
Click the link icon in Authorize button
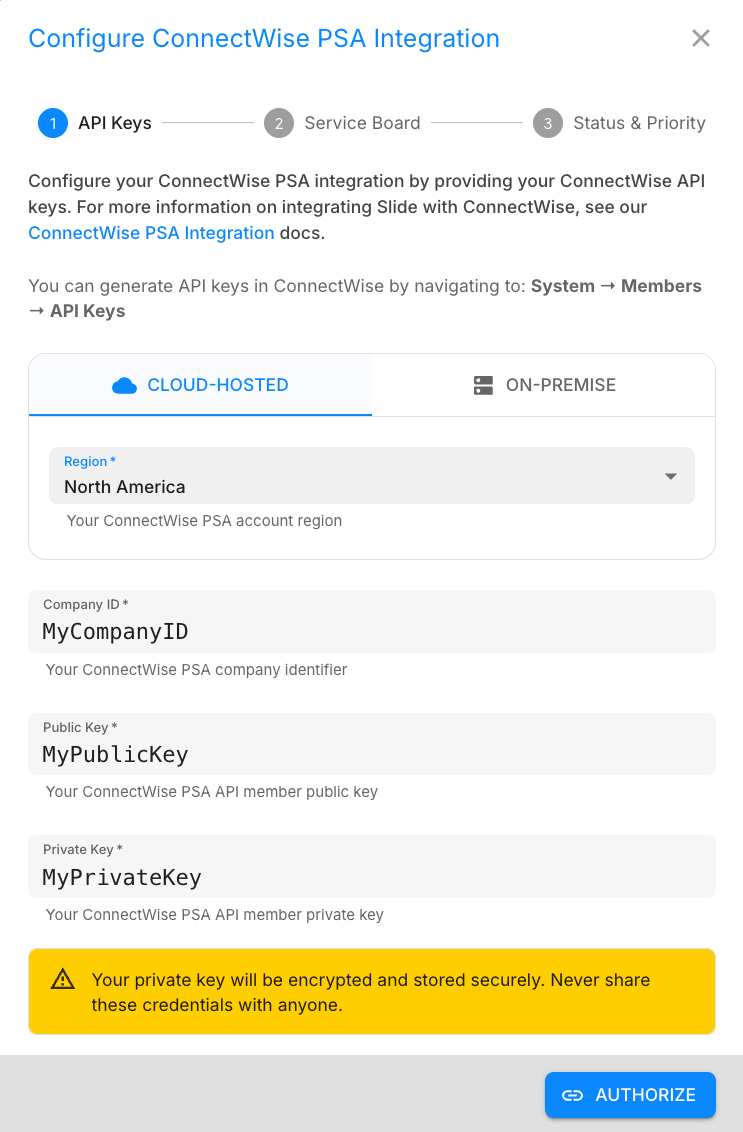[x=572, y=1095]
